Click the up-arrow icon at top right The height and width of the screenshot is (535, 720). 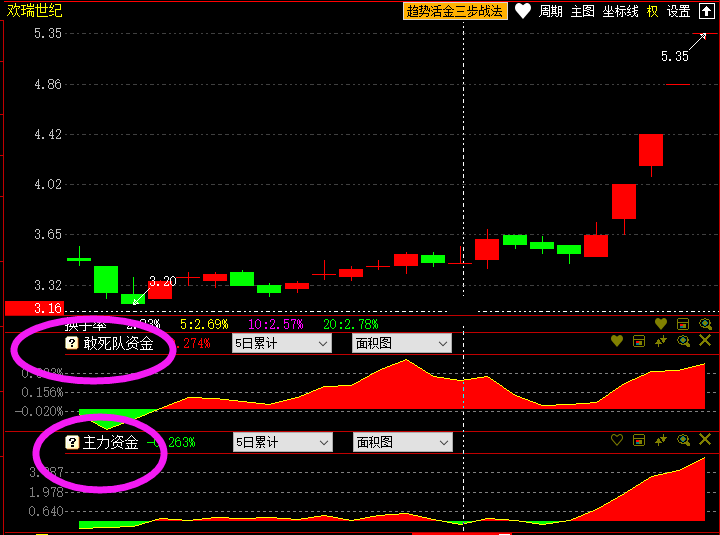pyautogui.click(x=707, y=11)
